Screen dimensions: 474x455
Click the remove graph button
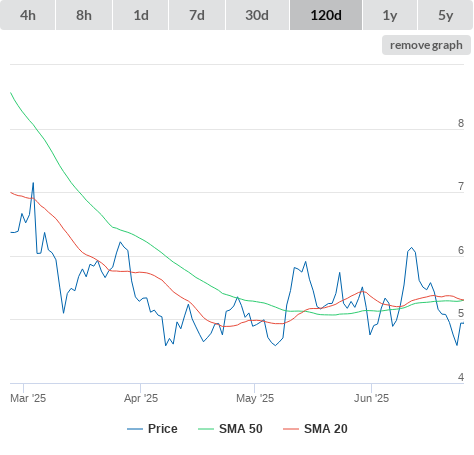(x=426, y=45)
